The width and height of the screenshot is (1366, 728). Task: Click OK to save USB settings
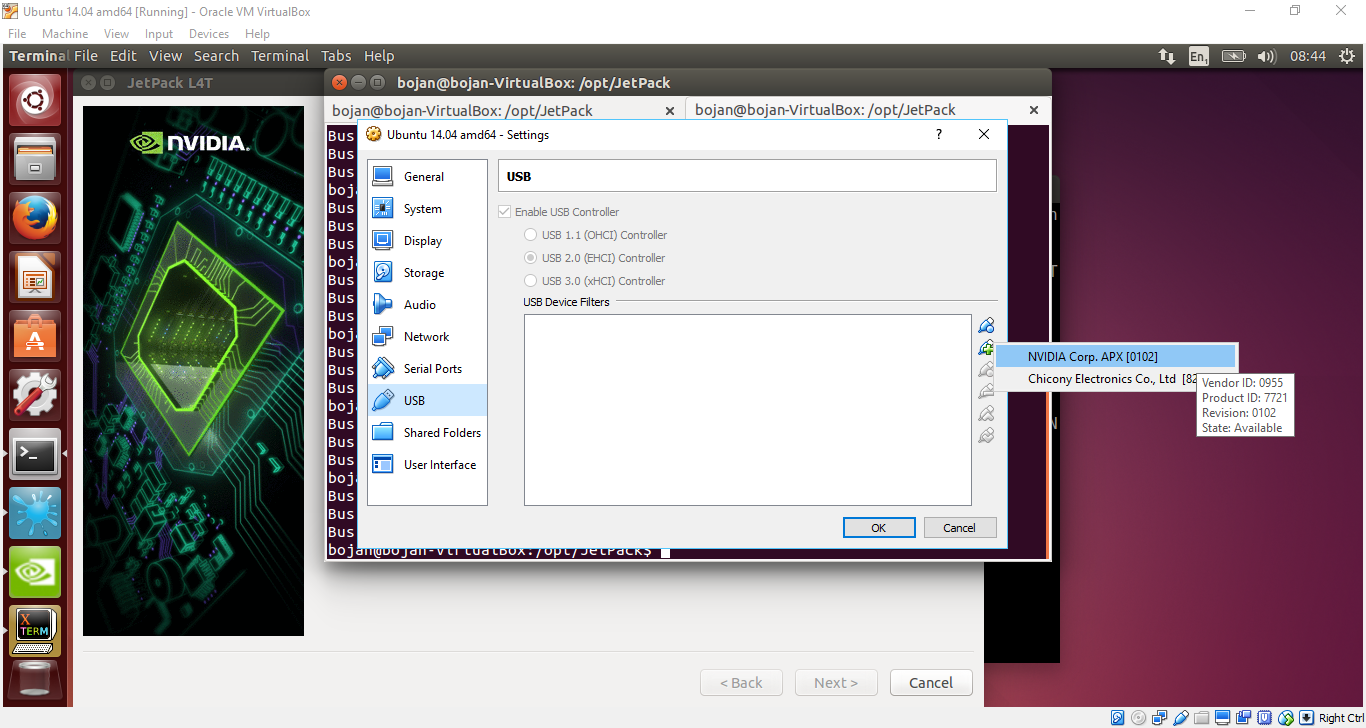click(x=879, y=527)
